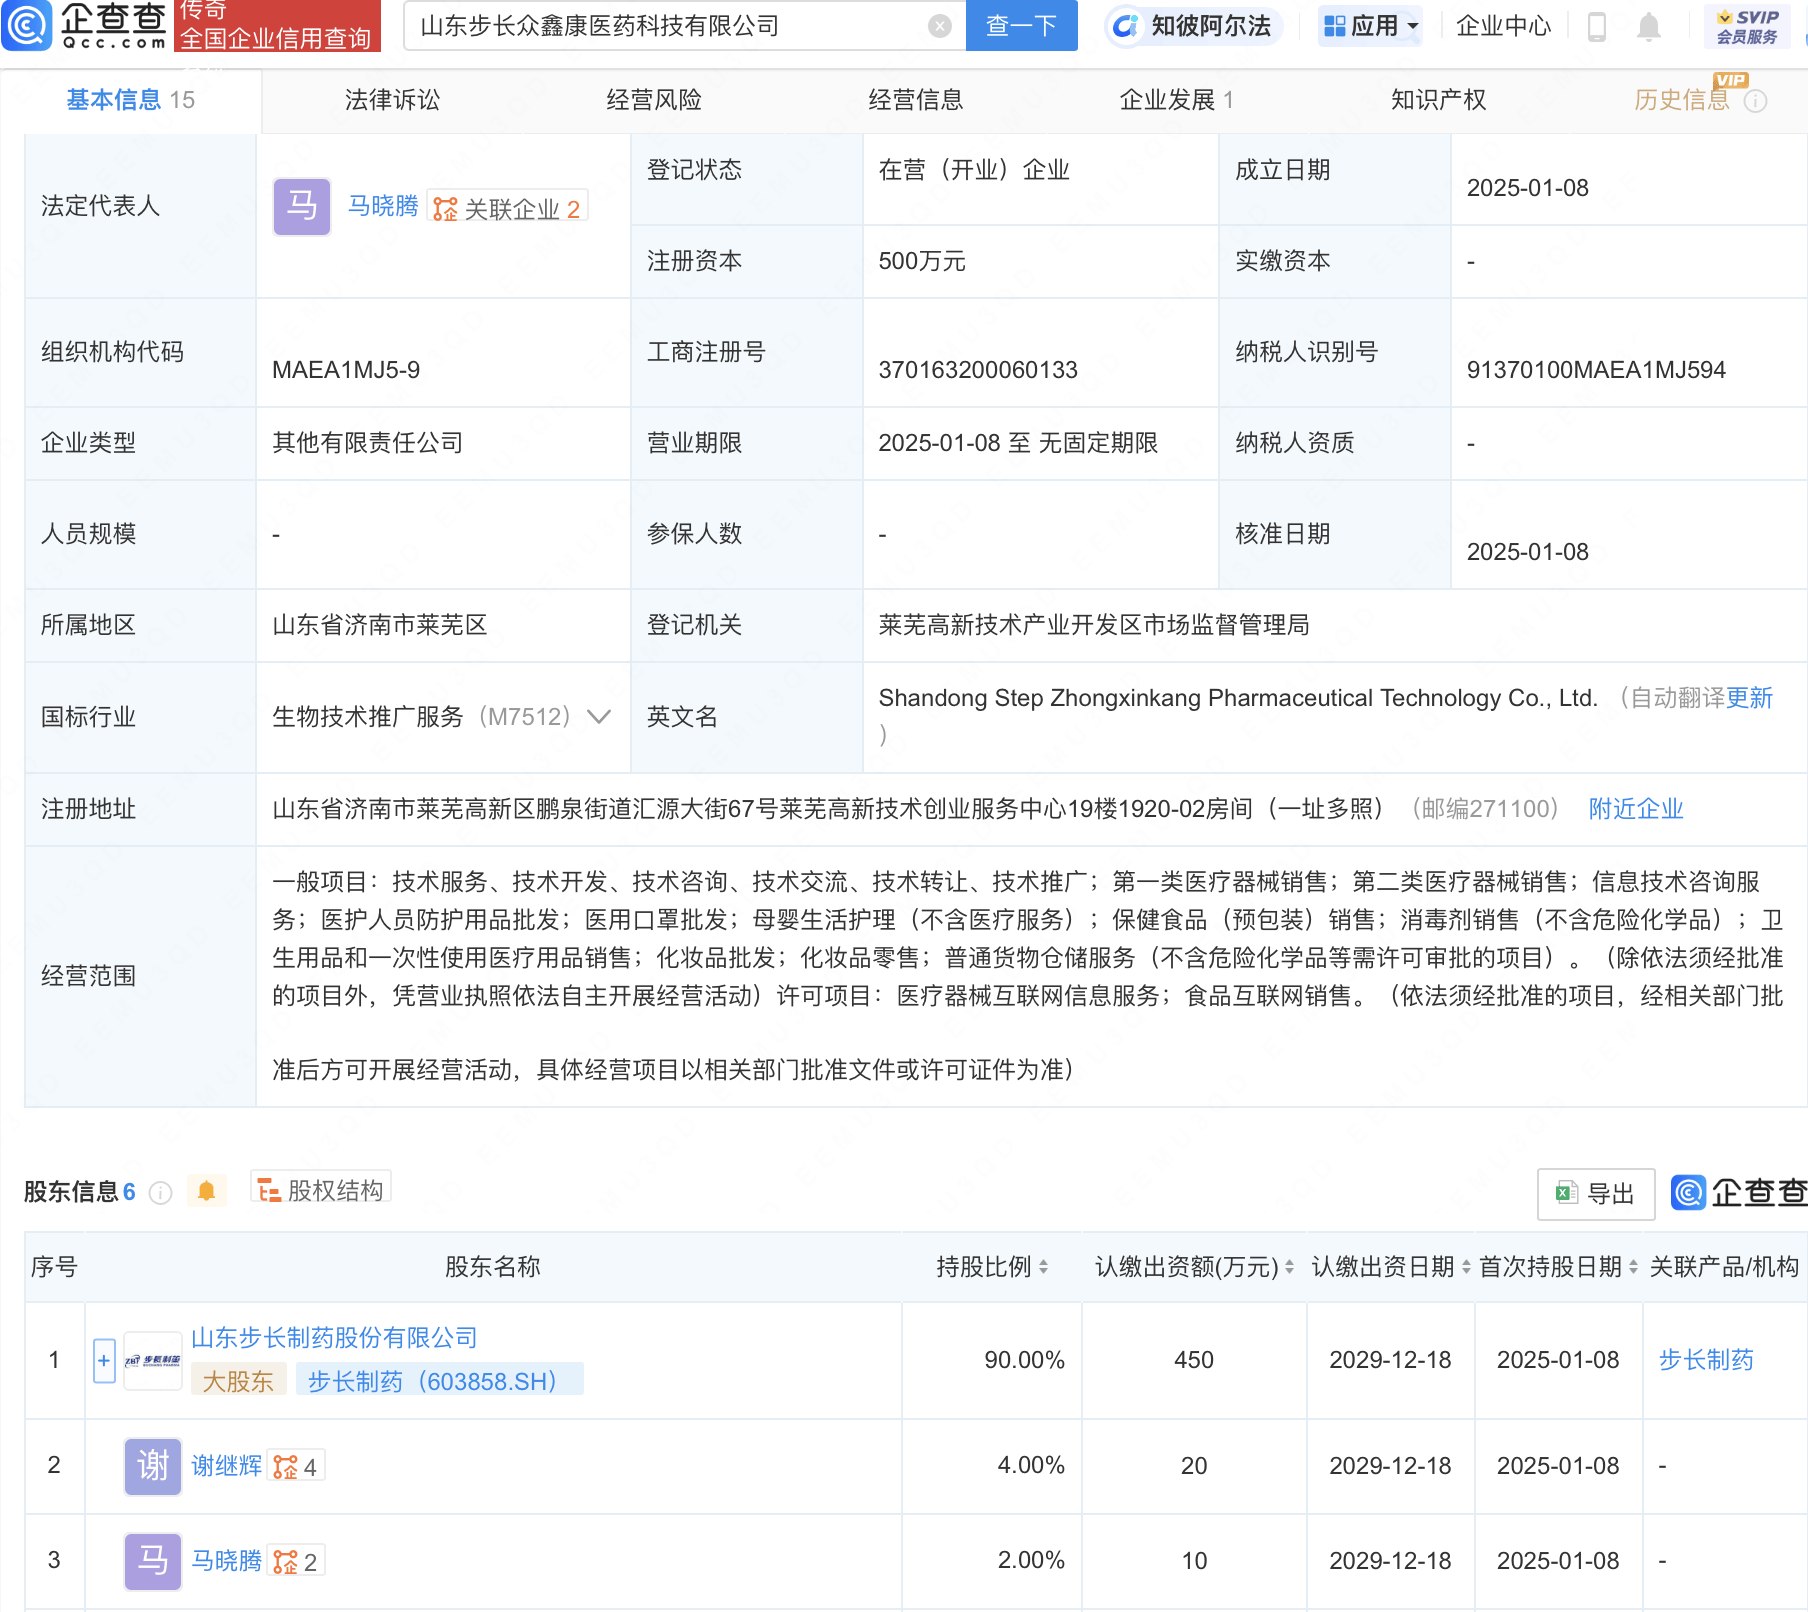
Task: Select the registration number 370163200060133
Action: click(x=978, y=370)
